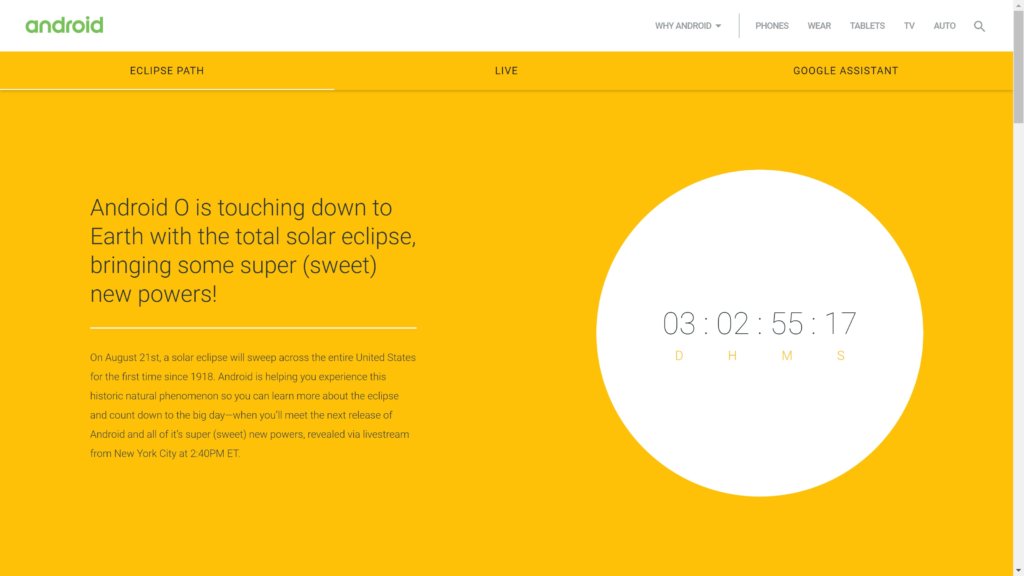
Task: Click the days value 03 in countdown
Action: click(679, 324)
